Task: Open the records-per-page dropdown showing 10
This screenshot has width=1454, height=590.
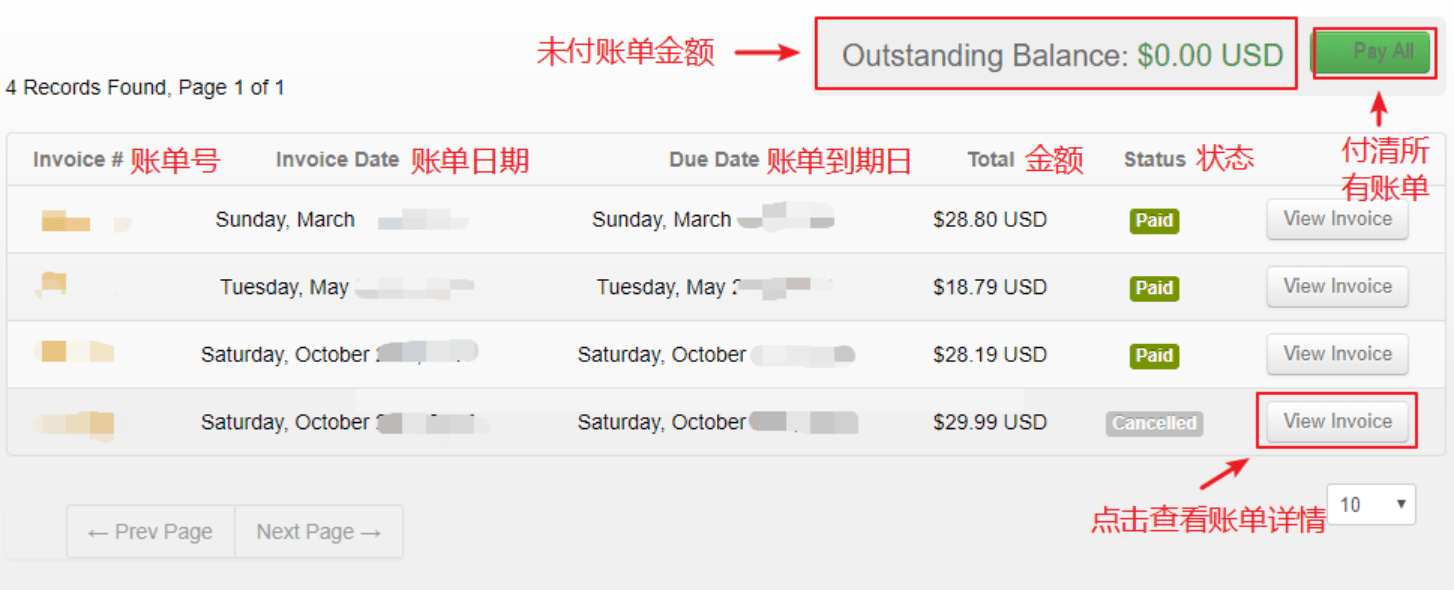Action: pos(1371,505)
